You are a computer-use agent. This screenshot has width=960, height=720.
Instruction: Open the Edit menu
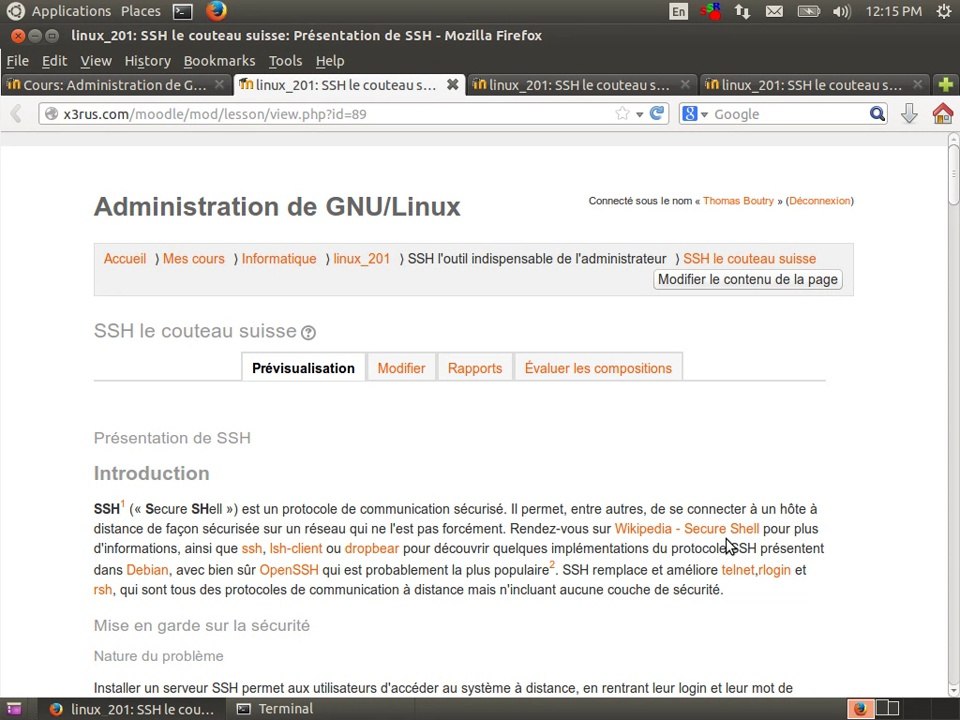pos(54,61)
